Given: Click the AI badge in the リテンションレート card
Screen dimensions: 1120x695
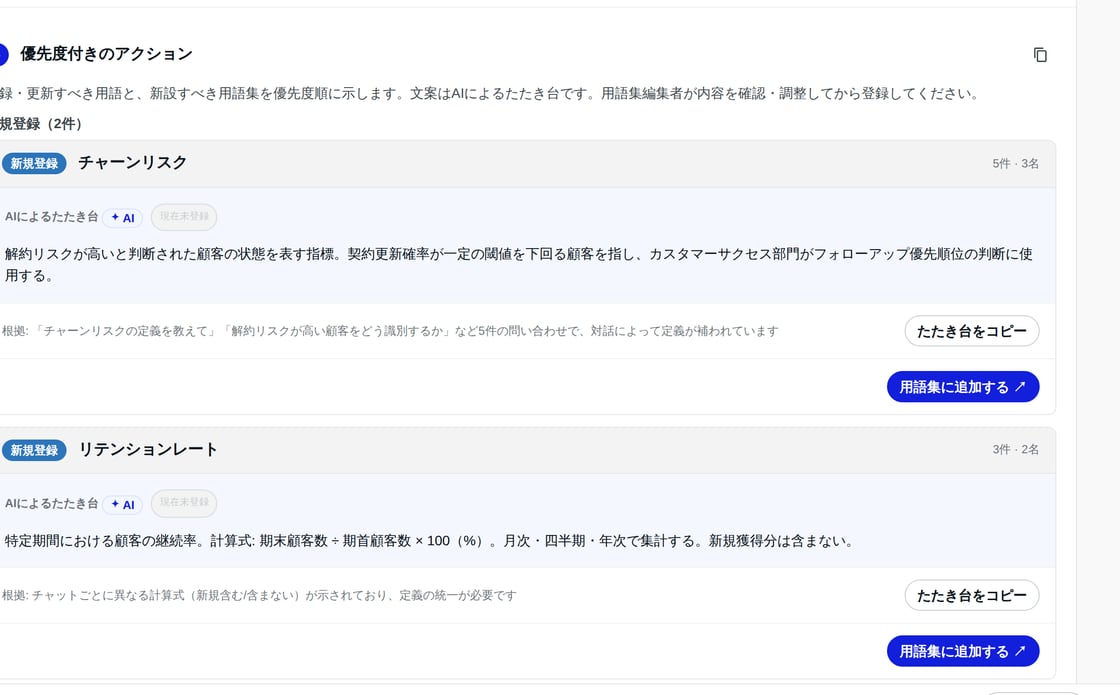Looking at the screenshot, I should tap(122, 504).
